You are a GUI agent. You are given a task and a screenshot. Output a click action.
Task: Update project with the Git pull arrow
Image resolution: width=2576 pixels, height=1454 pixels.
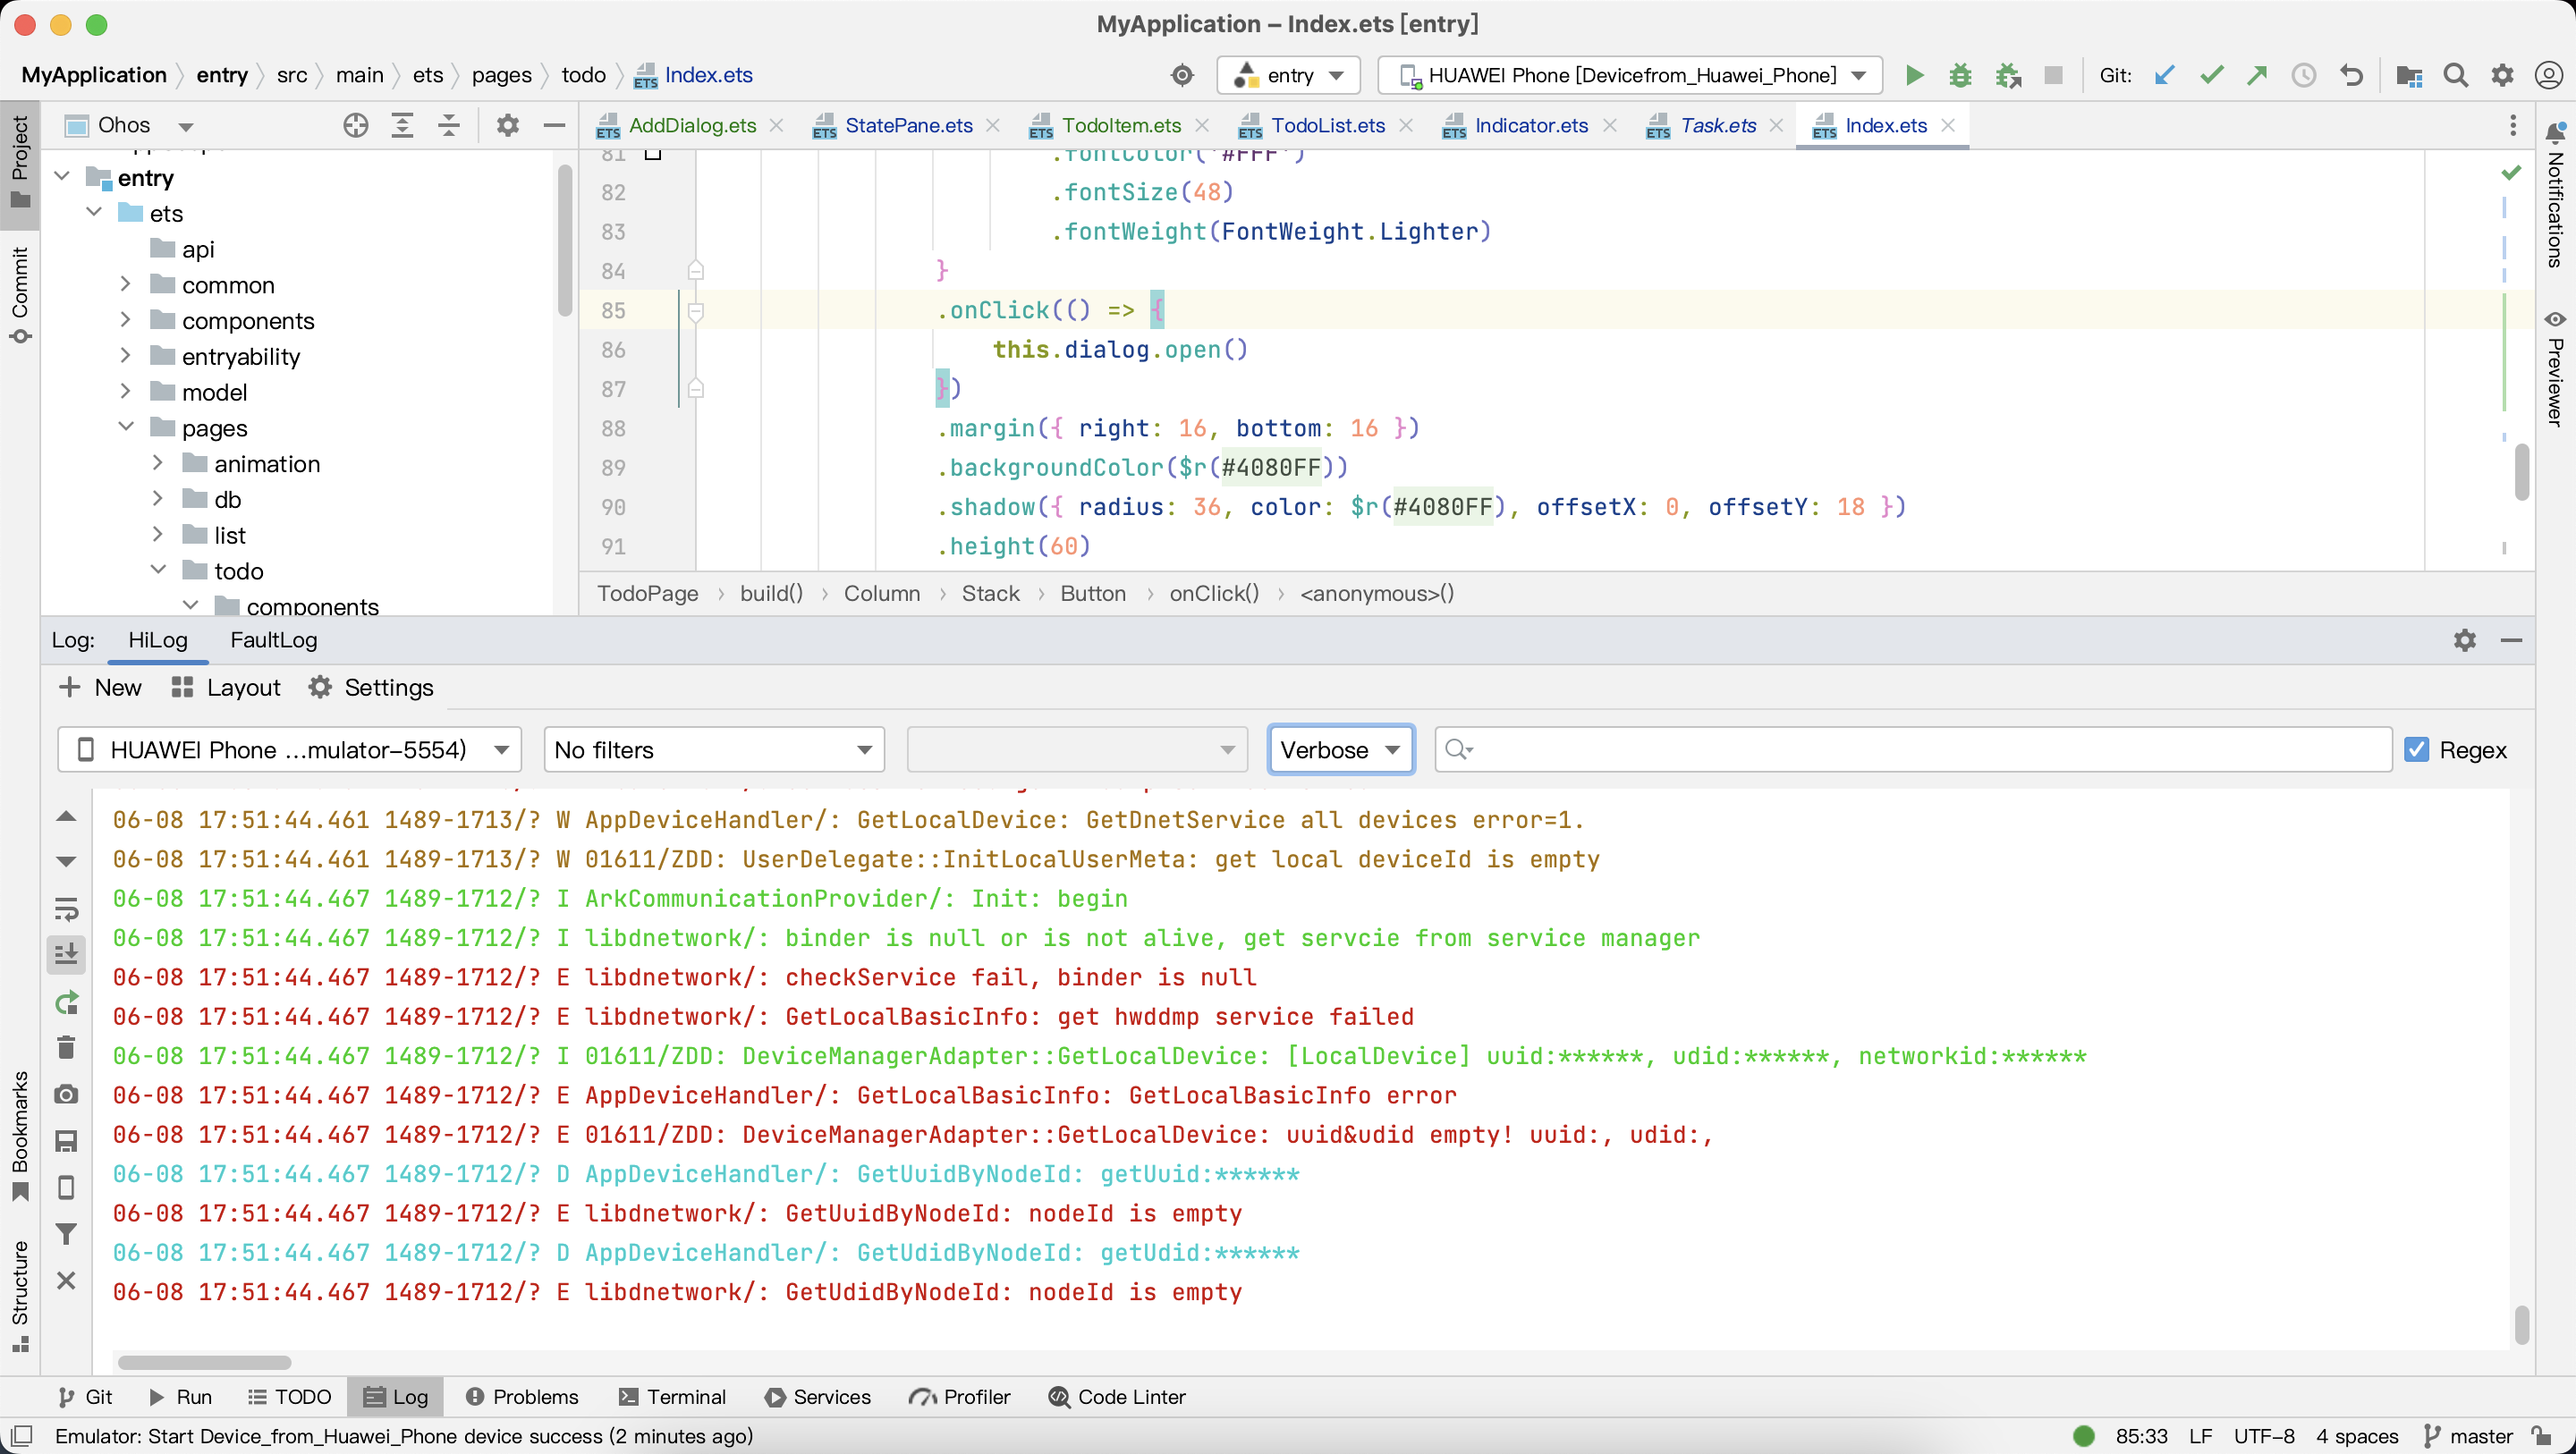pos(2164,75)
